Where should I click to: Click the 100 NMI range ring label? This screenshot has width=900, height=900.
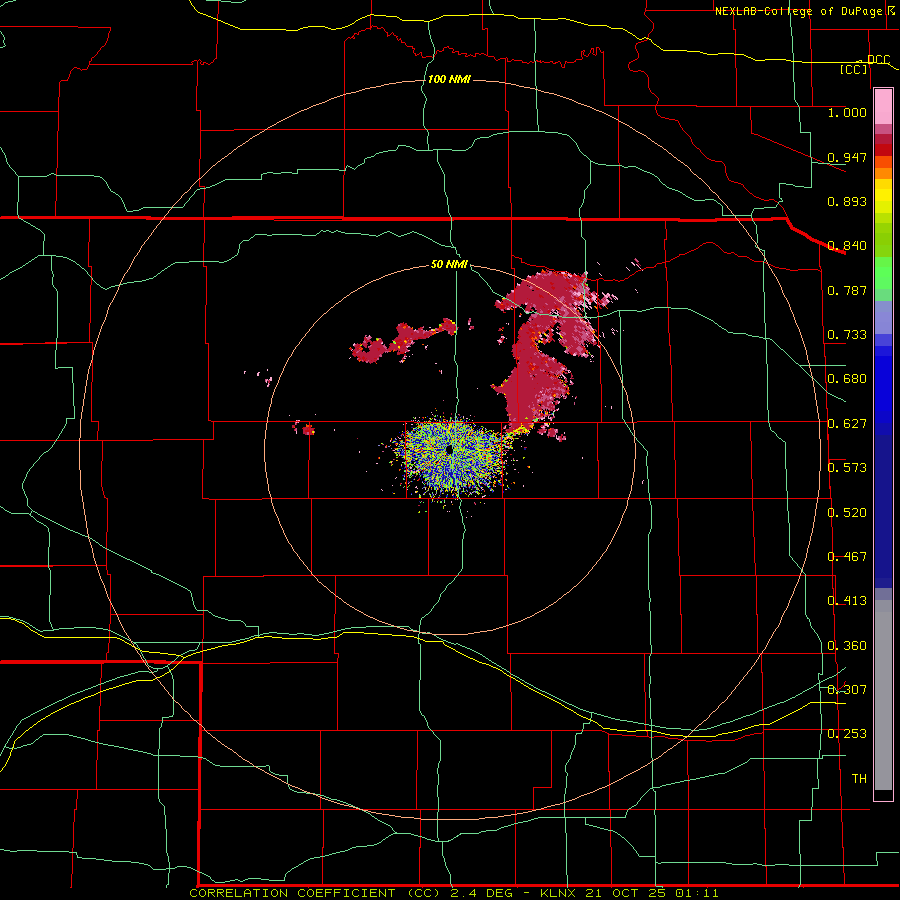coord(449,79)
